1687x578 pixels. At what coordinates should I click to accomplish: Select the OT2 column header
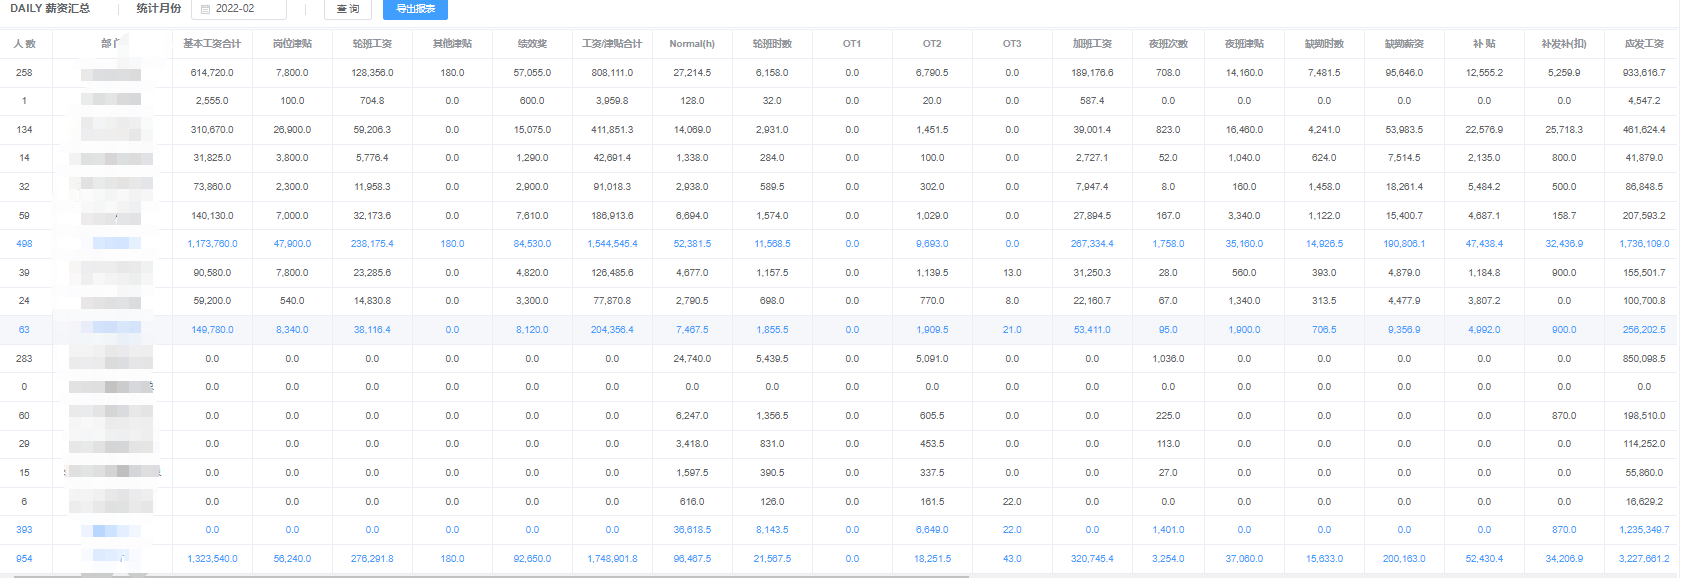[932, 44]
